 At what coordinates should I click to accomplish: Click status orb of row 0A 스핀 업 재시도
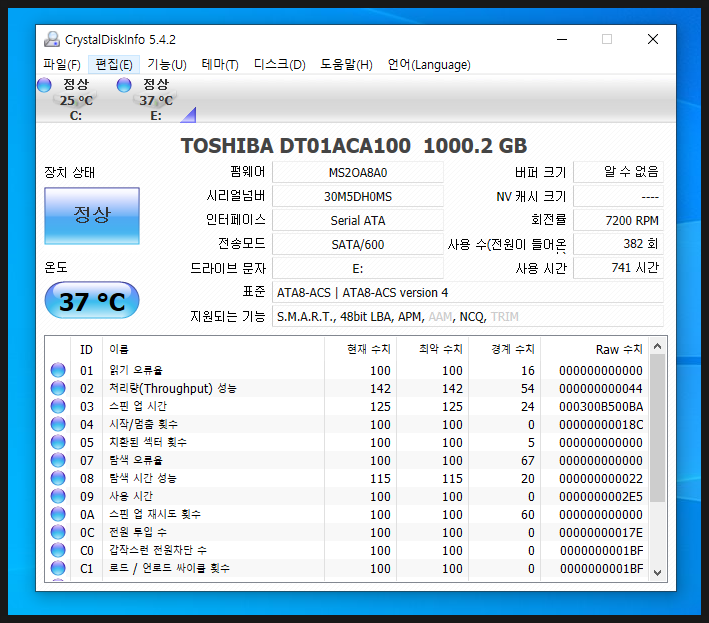click(58, 514)
